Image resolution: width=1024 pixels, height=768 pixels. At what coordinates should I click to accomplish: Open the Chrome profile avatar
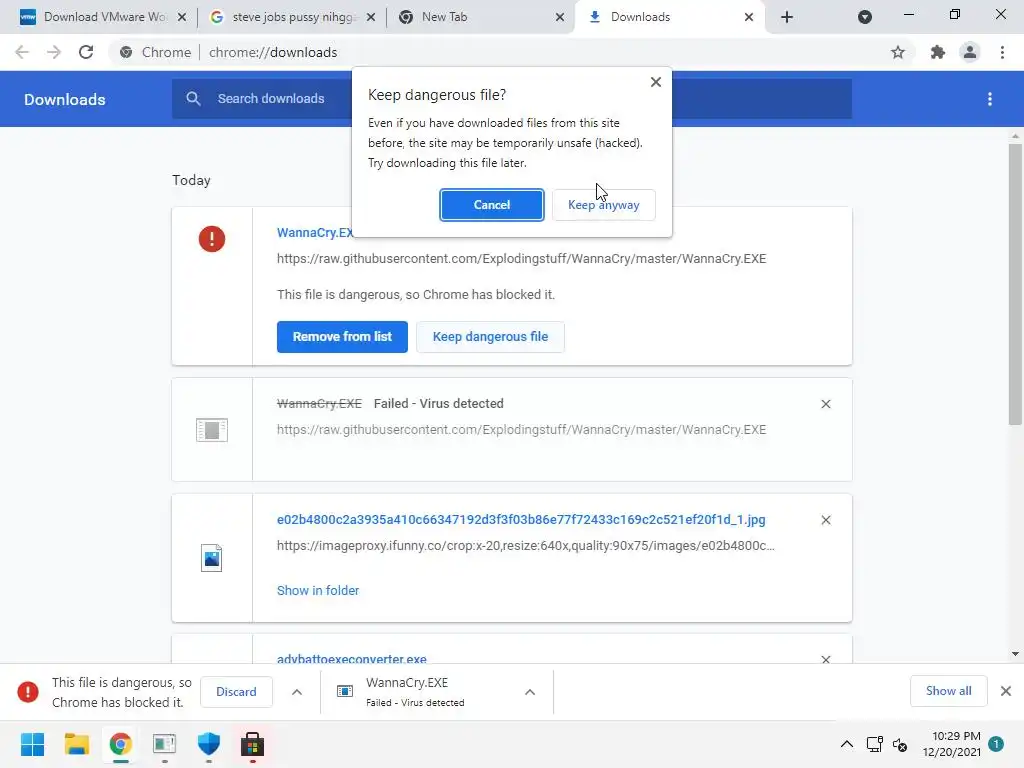pos(970,52)
